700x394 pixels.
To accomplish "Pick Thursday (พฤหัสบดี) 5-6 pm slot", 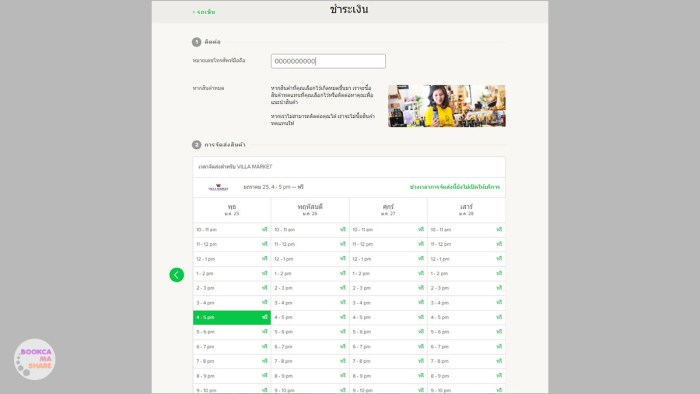I will point(310,332).
